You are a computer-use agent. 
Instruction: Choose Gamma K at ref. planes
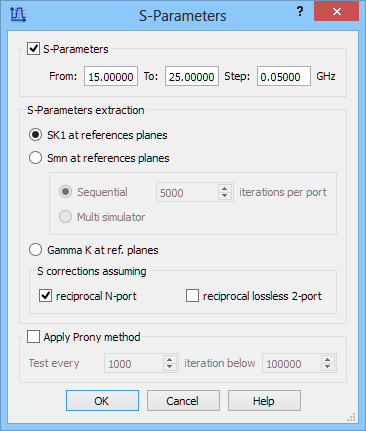coord(35,250)
